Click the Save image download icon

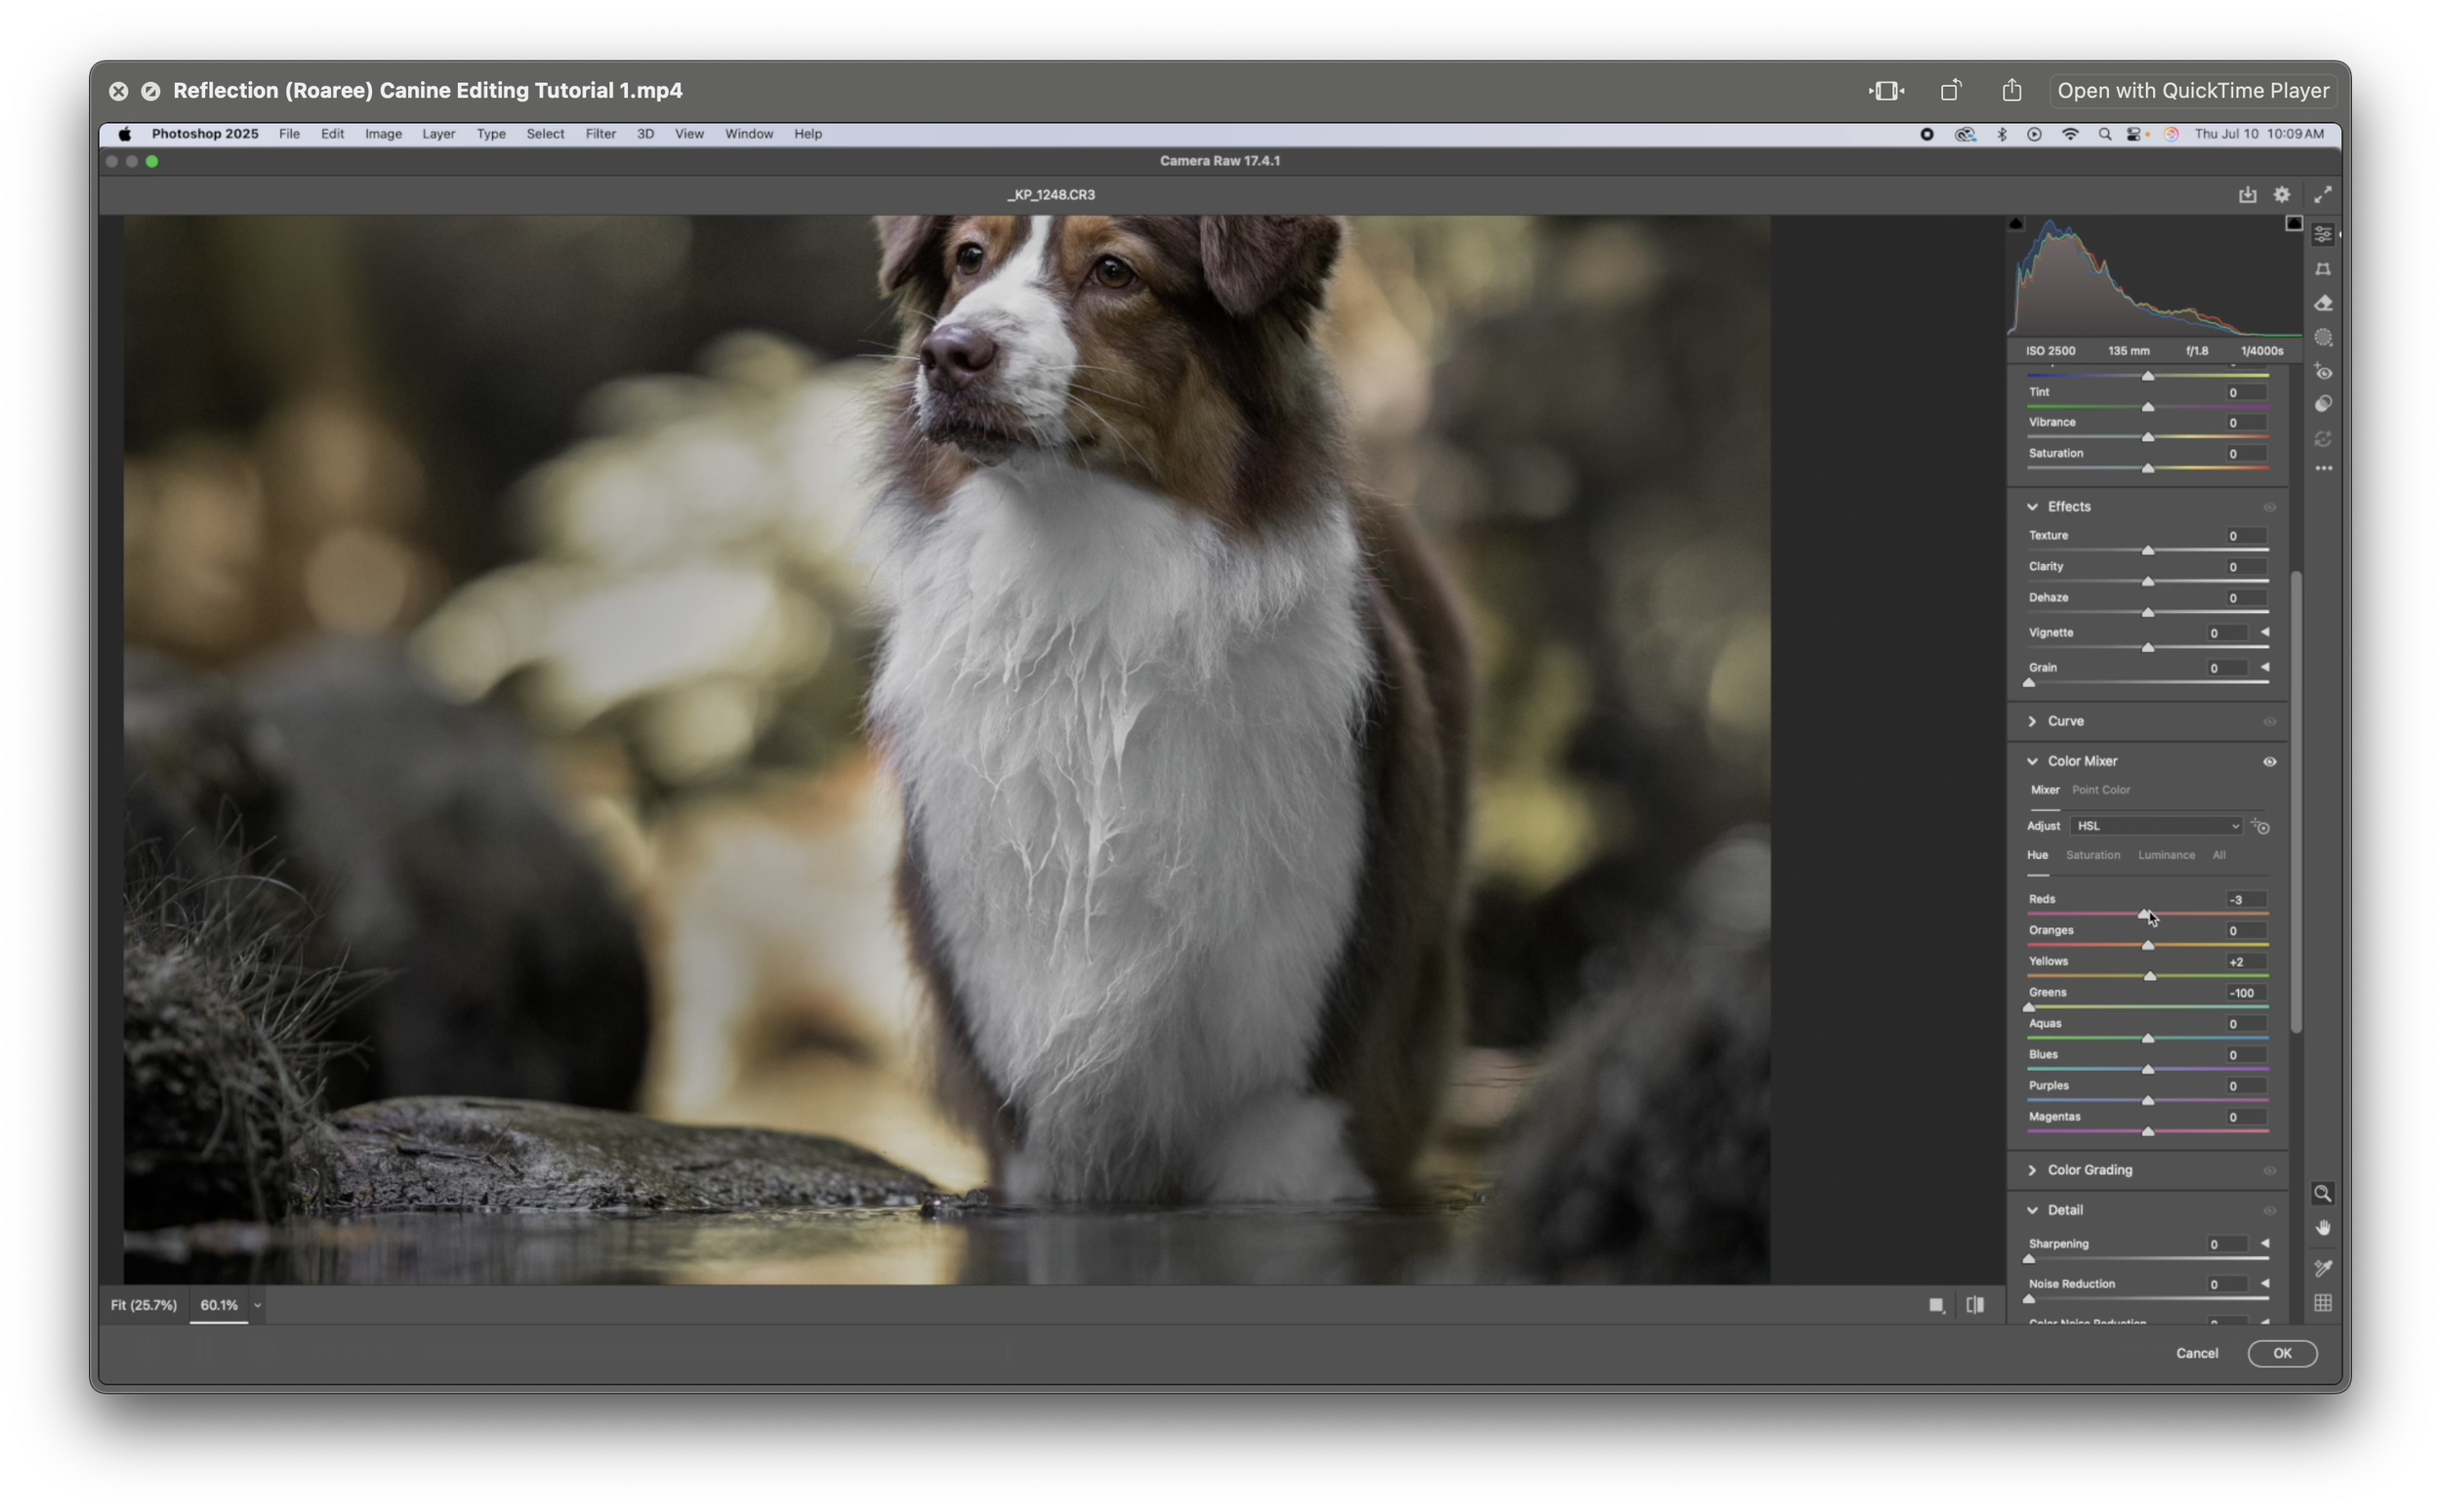click(x=2247, y=195)
